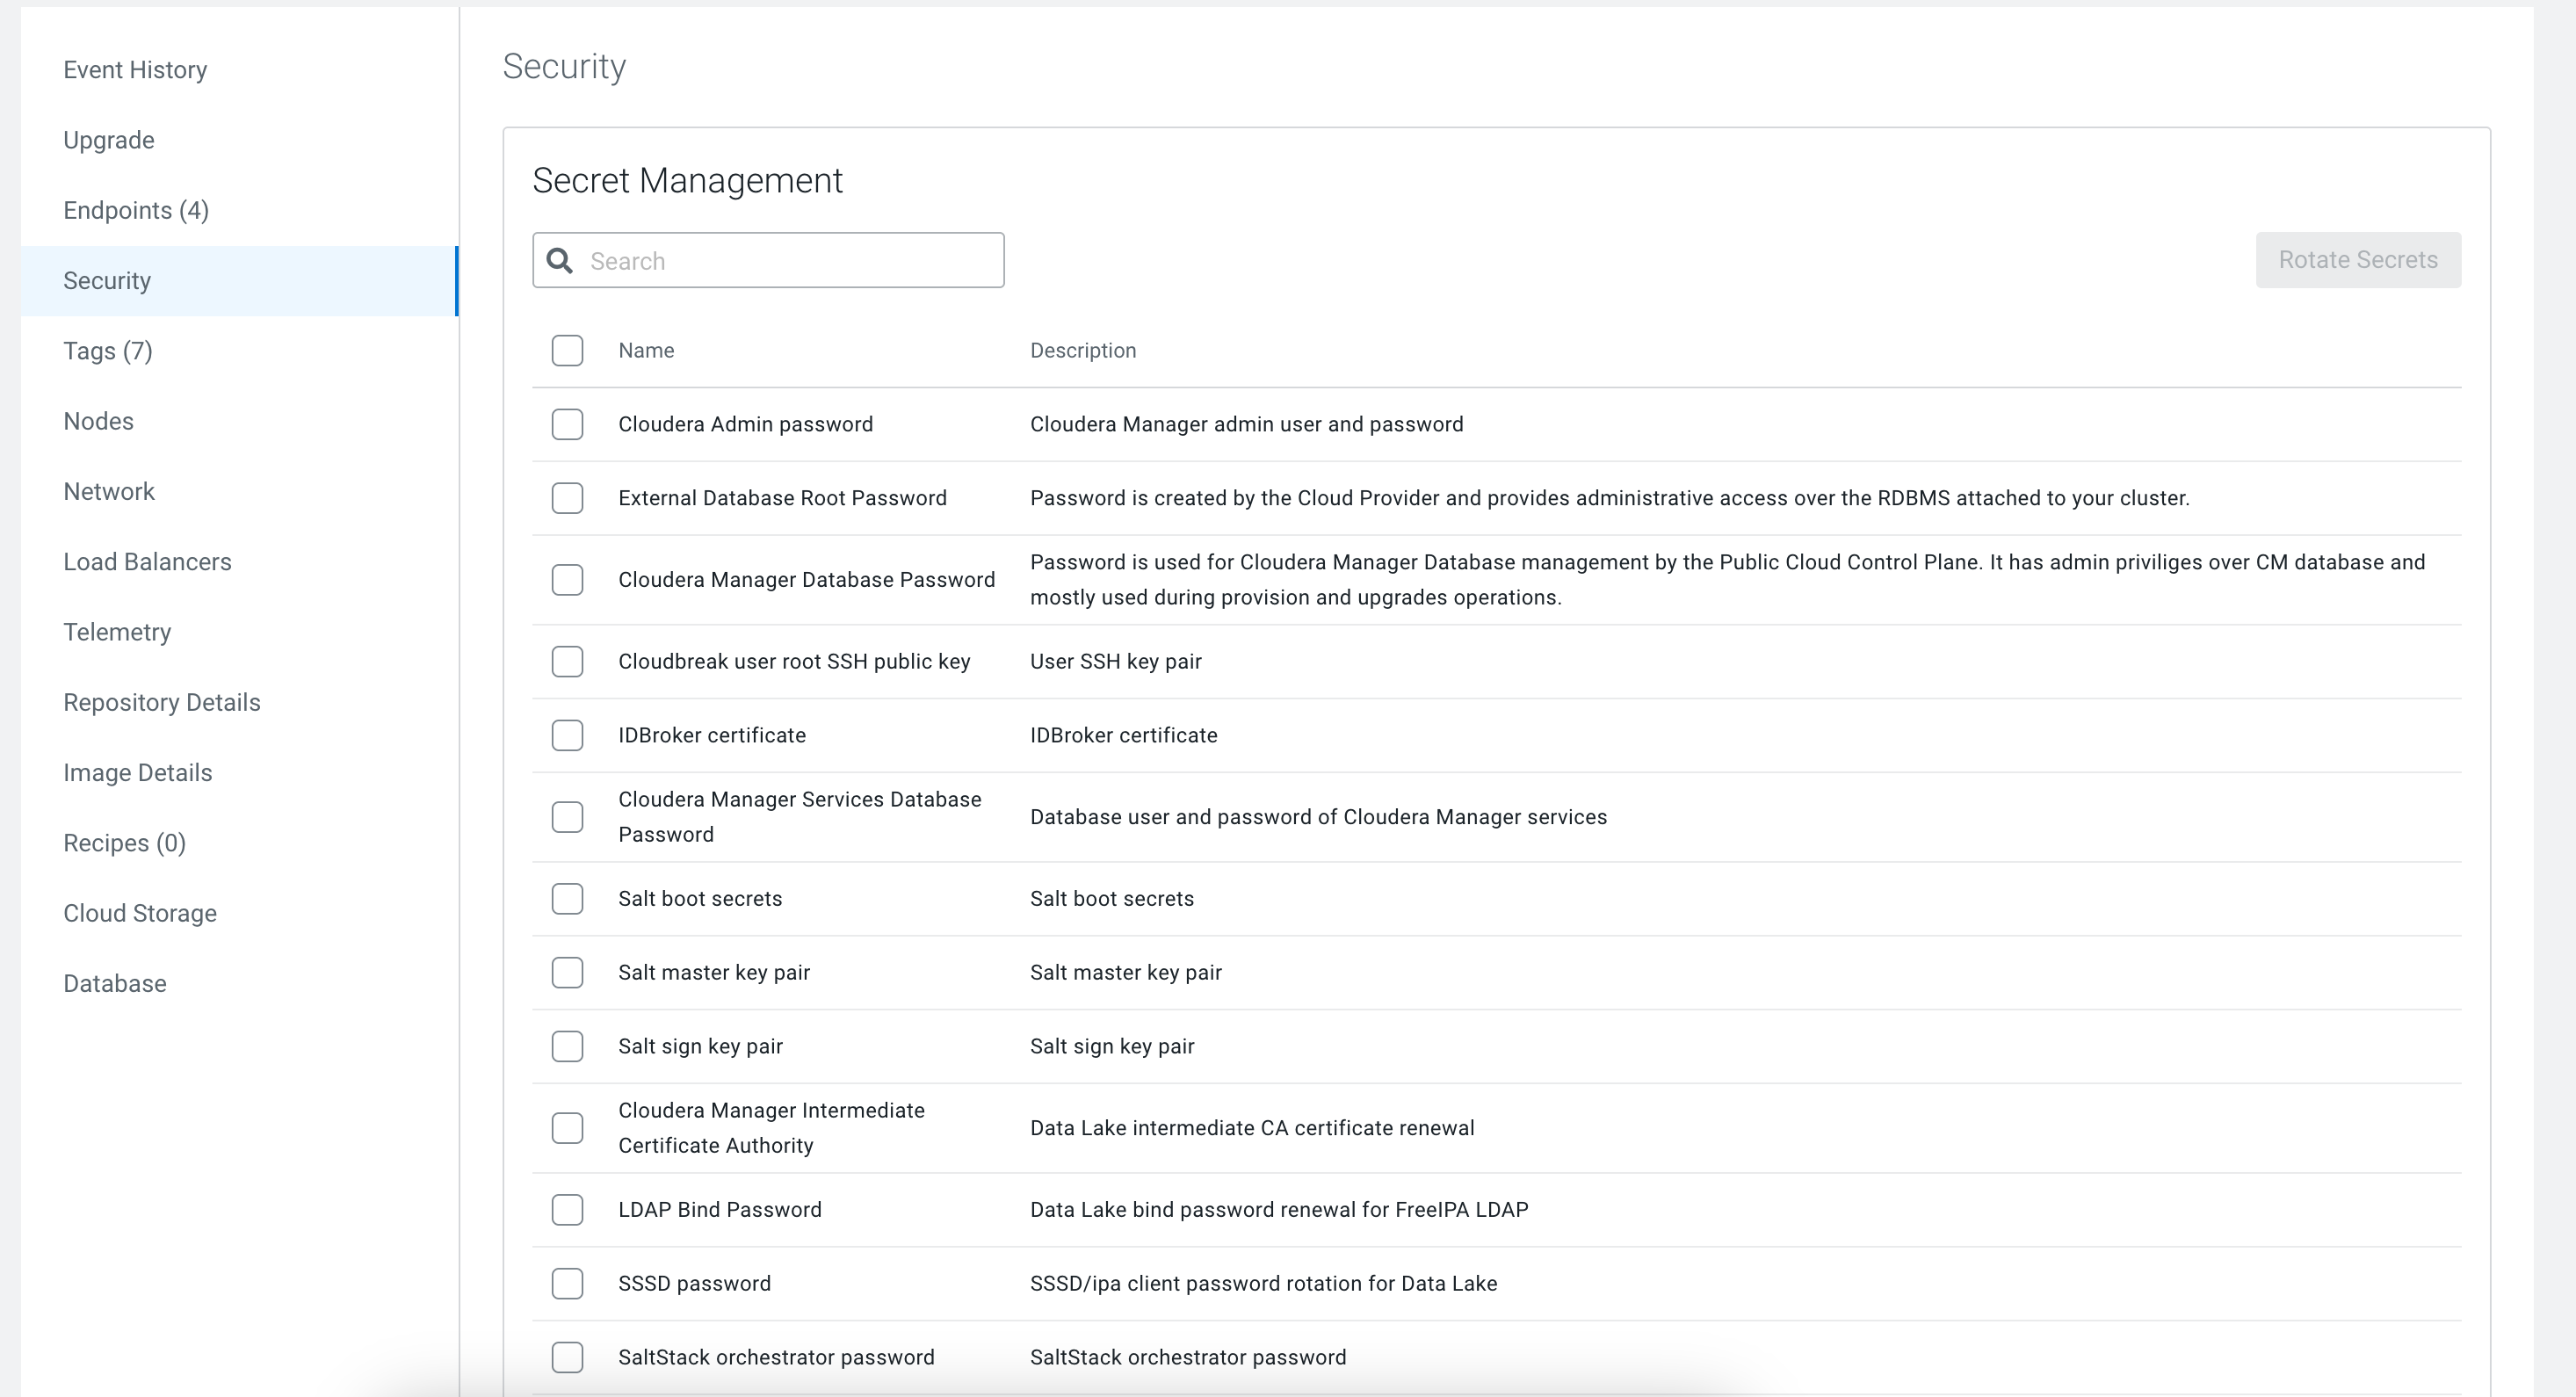Viewport: 2576px width, 1397px height.
Task: Check Salt master key pair checkbox
Action: tap(567, 972)
